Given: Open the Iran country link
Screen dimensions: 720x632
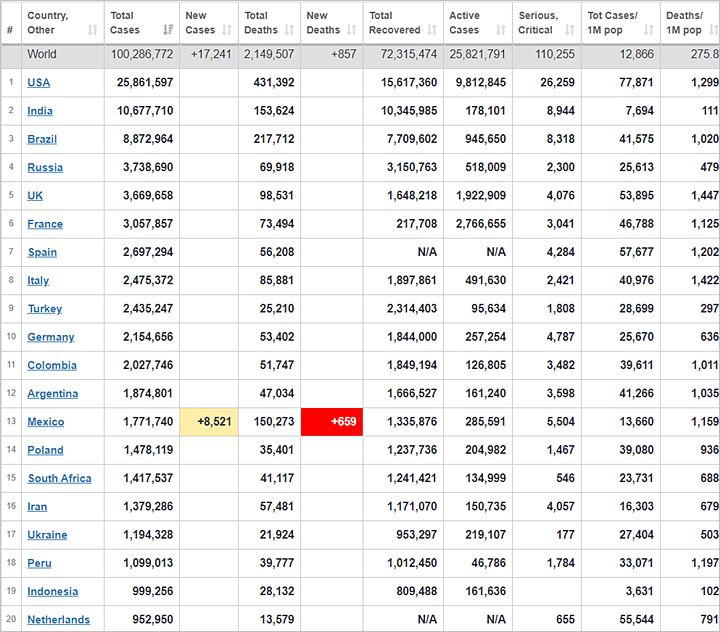Looking at the screenshot, I should click(x=37, y=507).
